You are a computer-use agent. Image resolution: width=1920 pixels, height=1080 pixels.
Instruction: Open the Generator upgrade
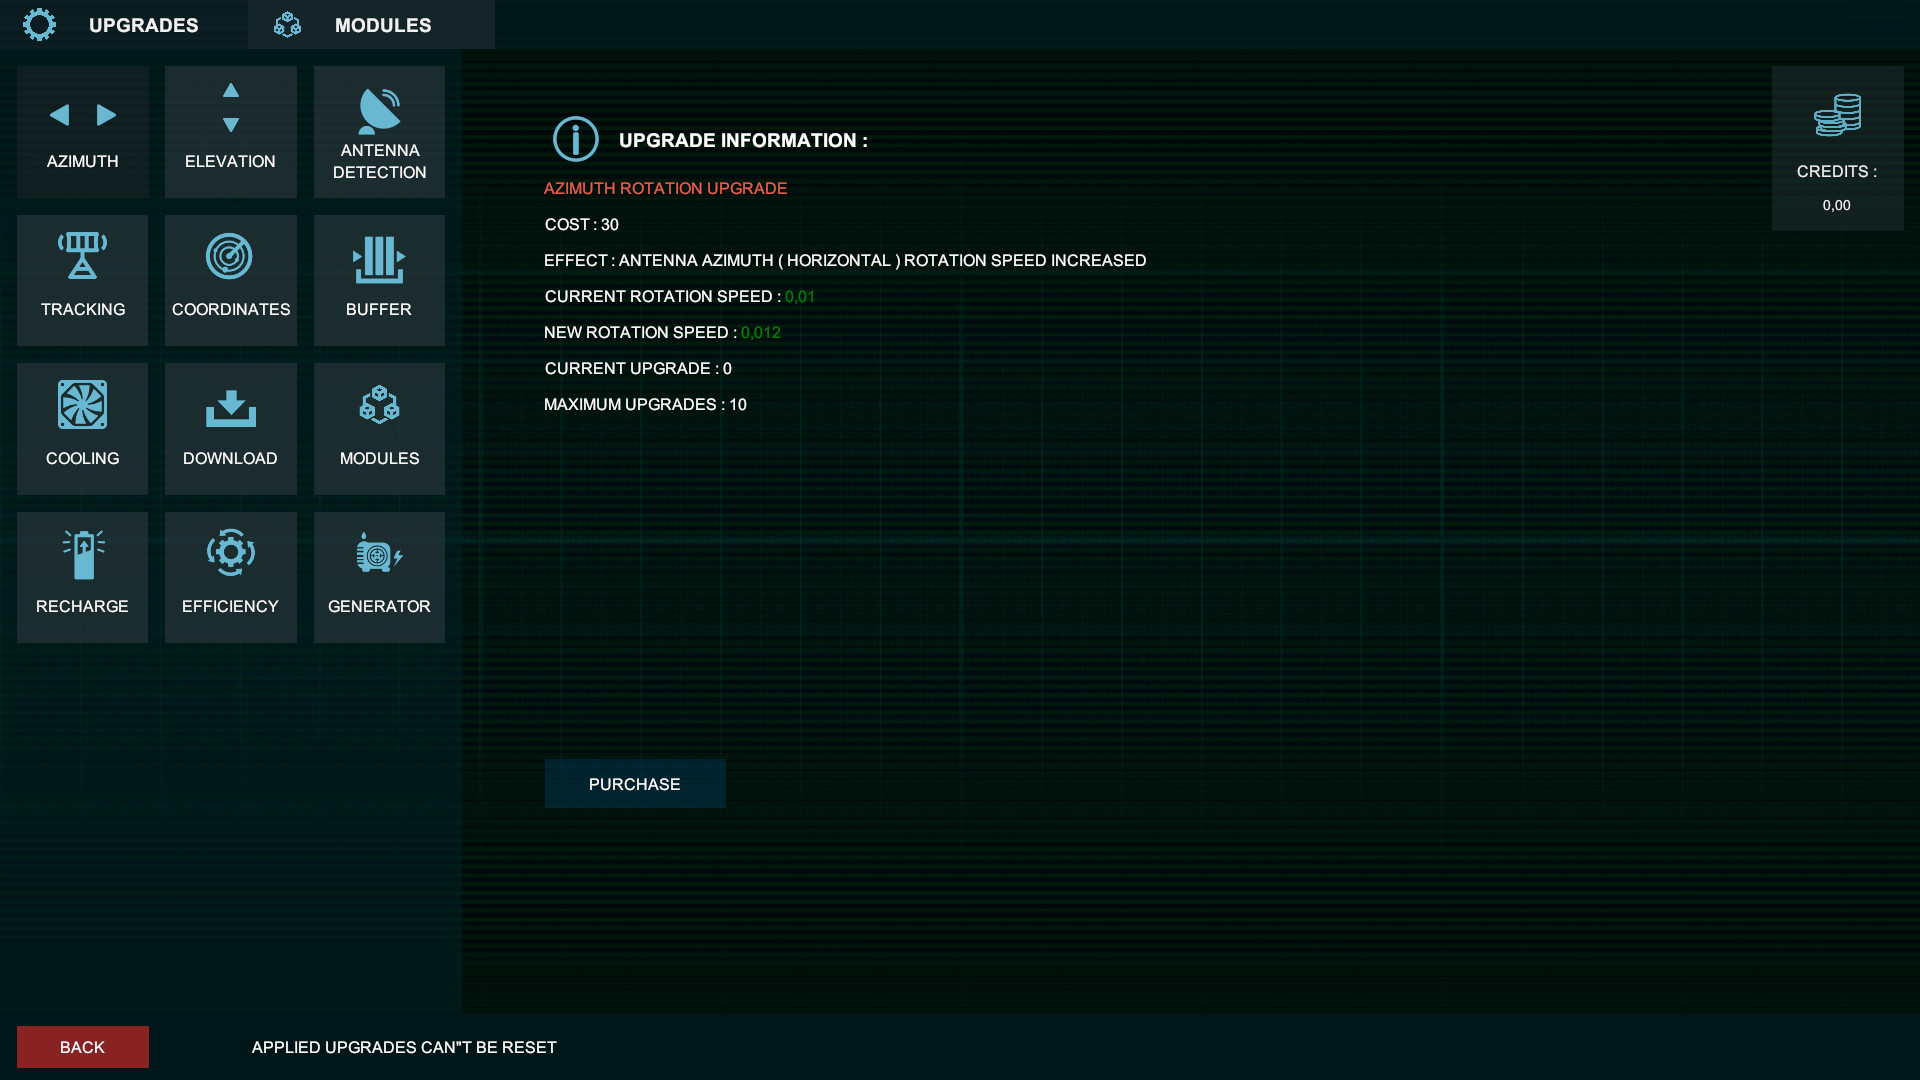coord(378,577)
